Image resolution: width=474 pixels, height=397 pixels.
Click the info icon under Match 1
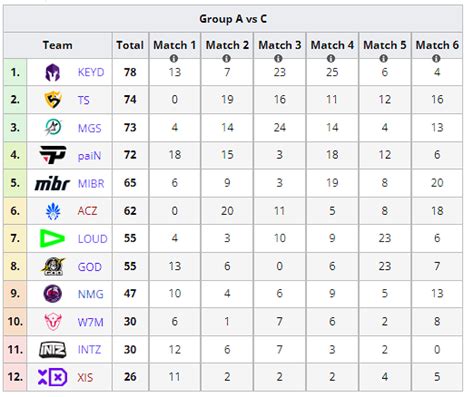(x=174, y=59)
